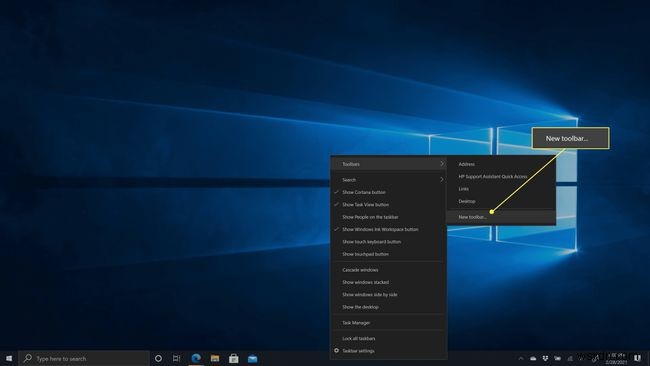This screenshot has width=650, height=366.
Task: Open Task View from the taskbar
Action: click(177, 358)
